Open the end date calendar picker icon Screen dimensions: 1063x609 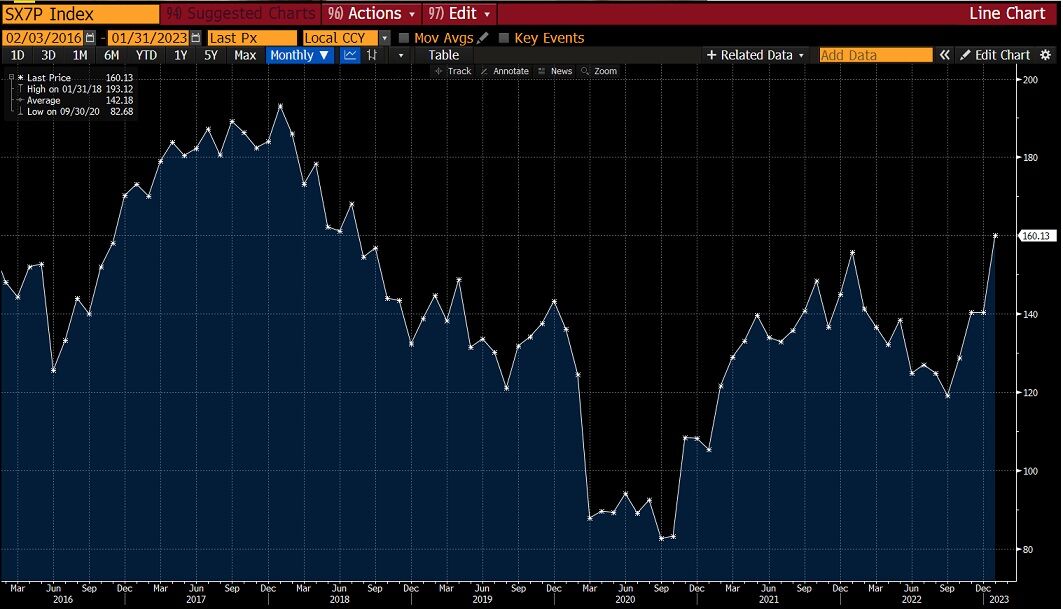[196, 38]
